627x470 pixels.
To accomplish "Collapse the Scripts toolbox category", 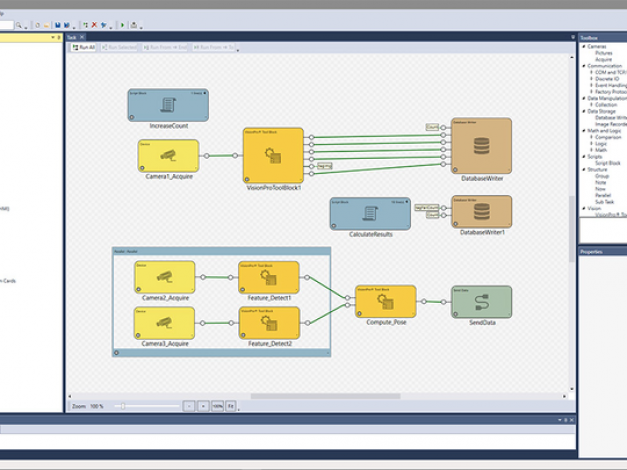I will point(584,156).
